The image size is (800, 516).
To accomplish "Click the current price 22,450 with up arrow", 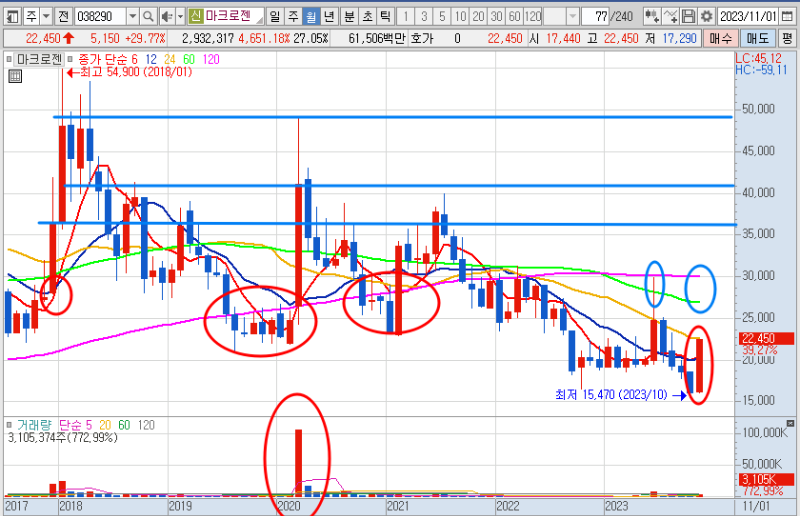I will (x=50, y=38).
